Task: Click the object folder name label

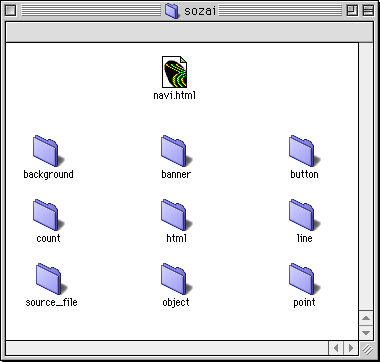Action: [x=176, y=302]
